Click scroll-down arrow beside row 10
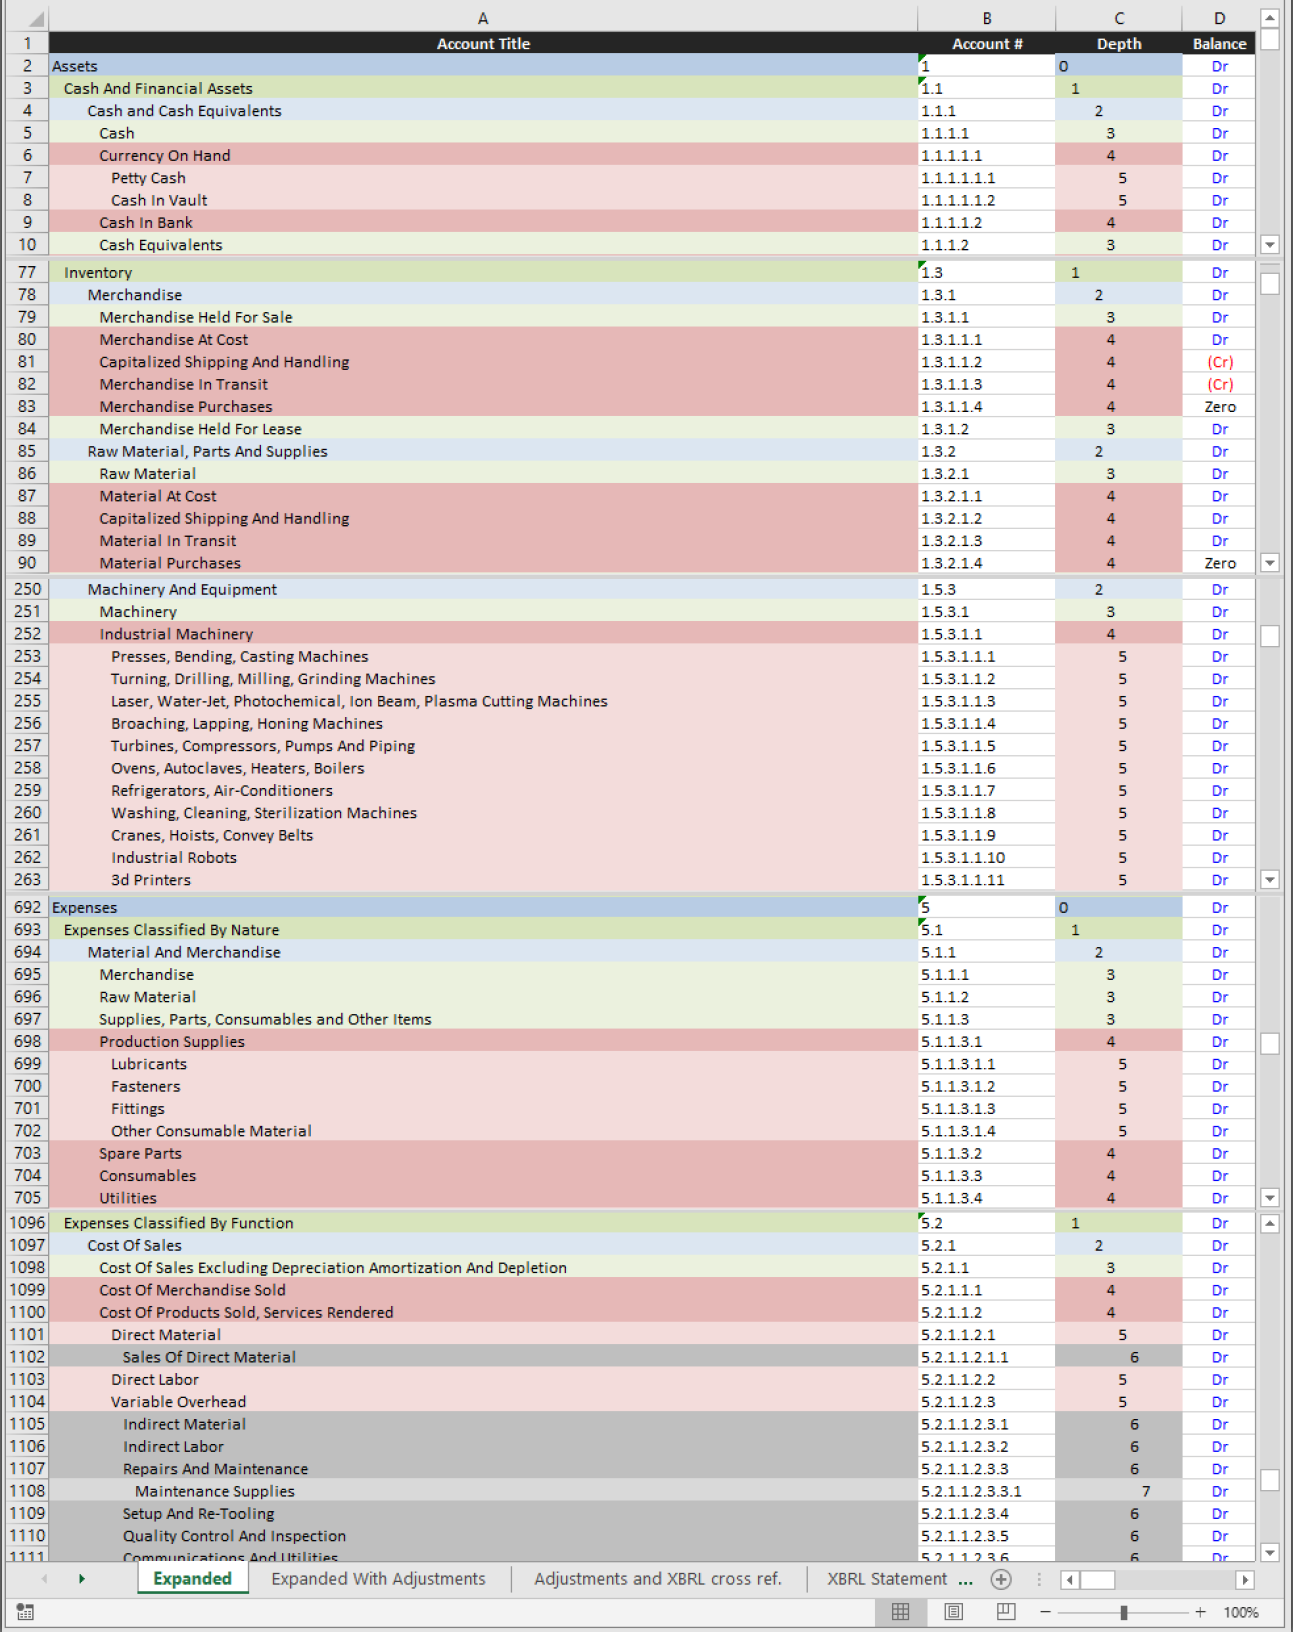 1270,245
